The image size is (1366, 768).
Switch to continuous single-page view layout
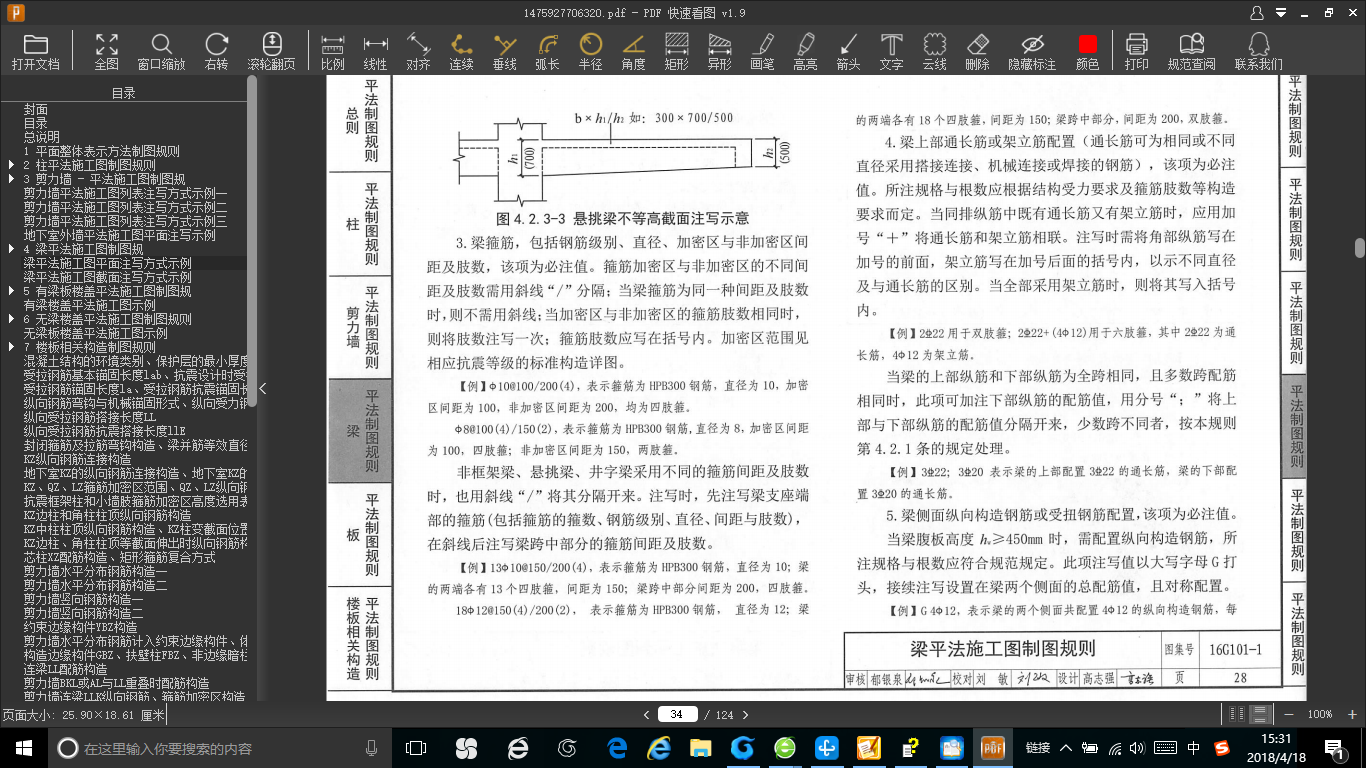point(1261,714)
